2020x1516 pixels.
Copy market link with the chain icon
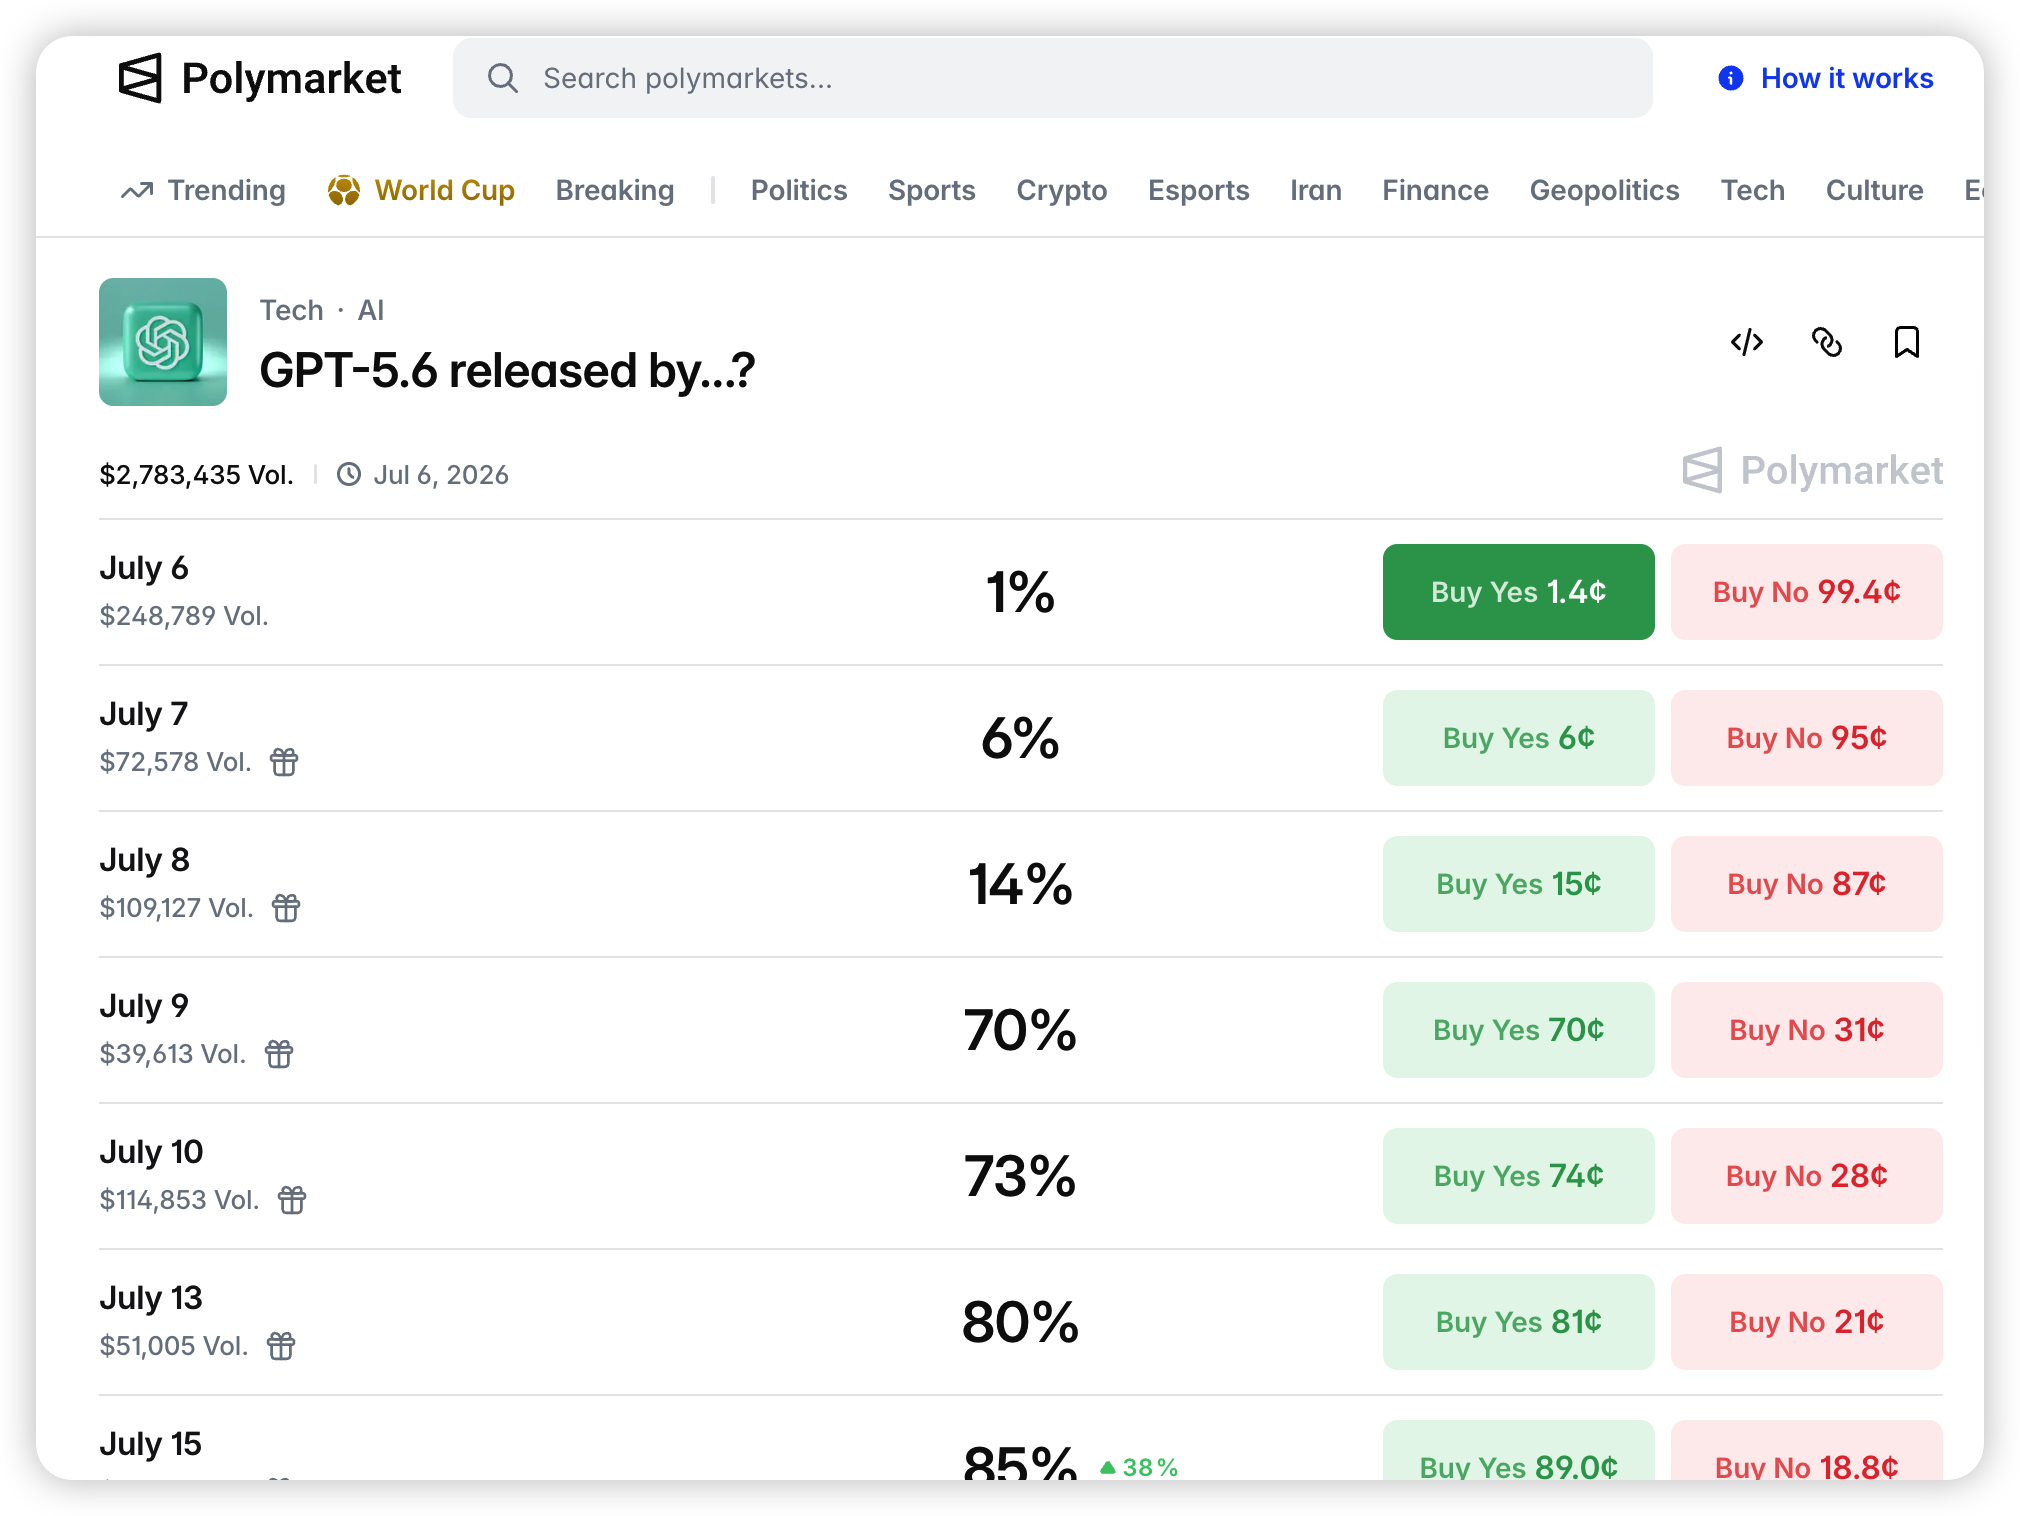click(1827, 342)
